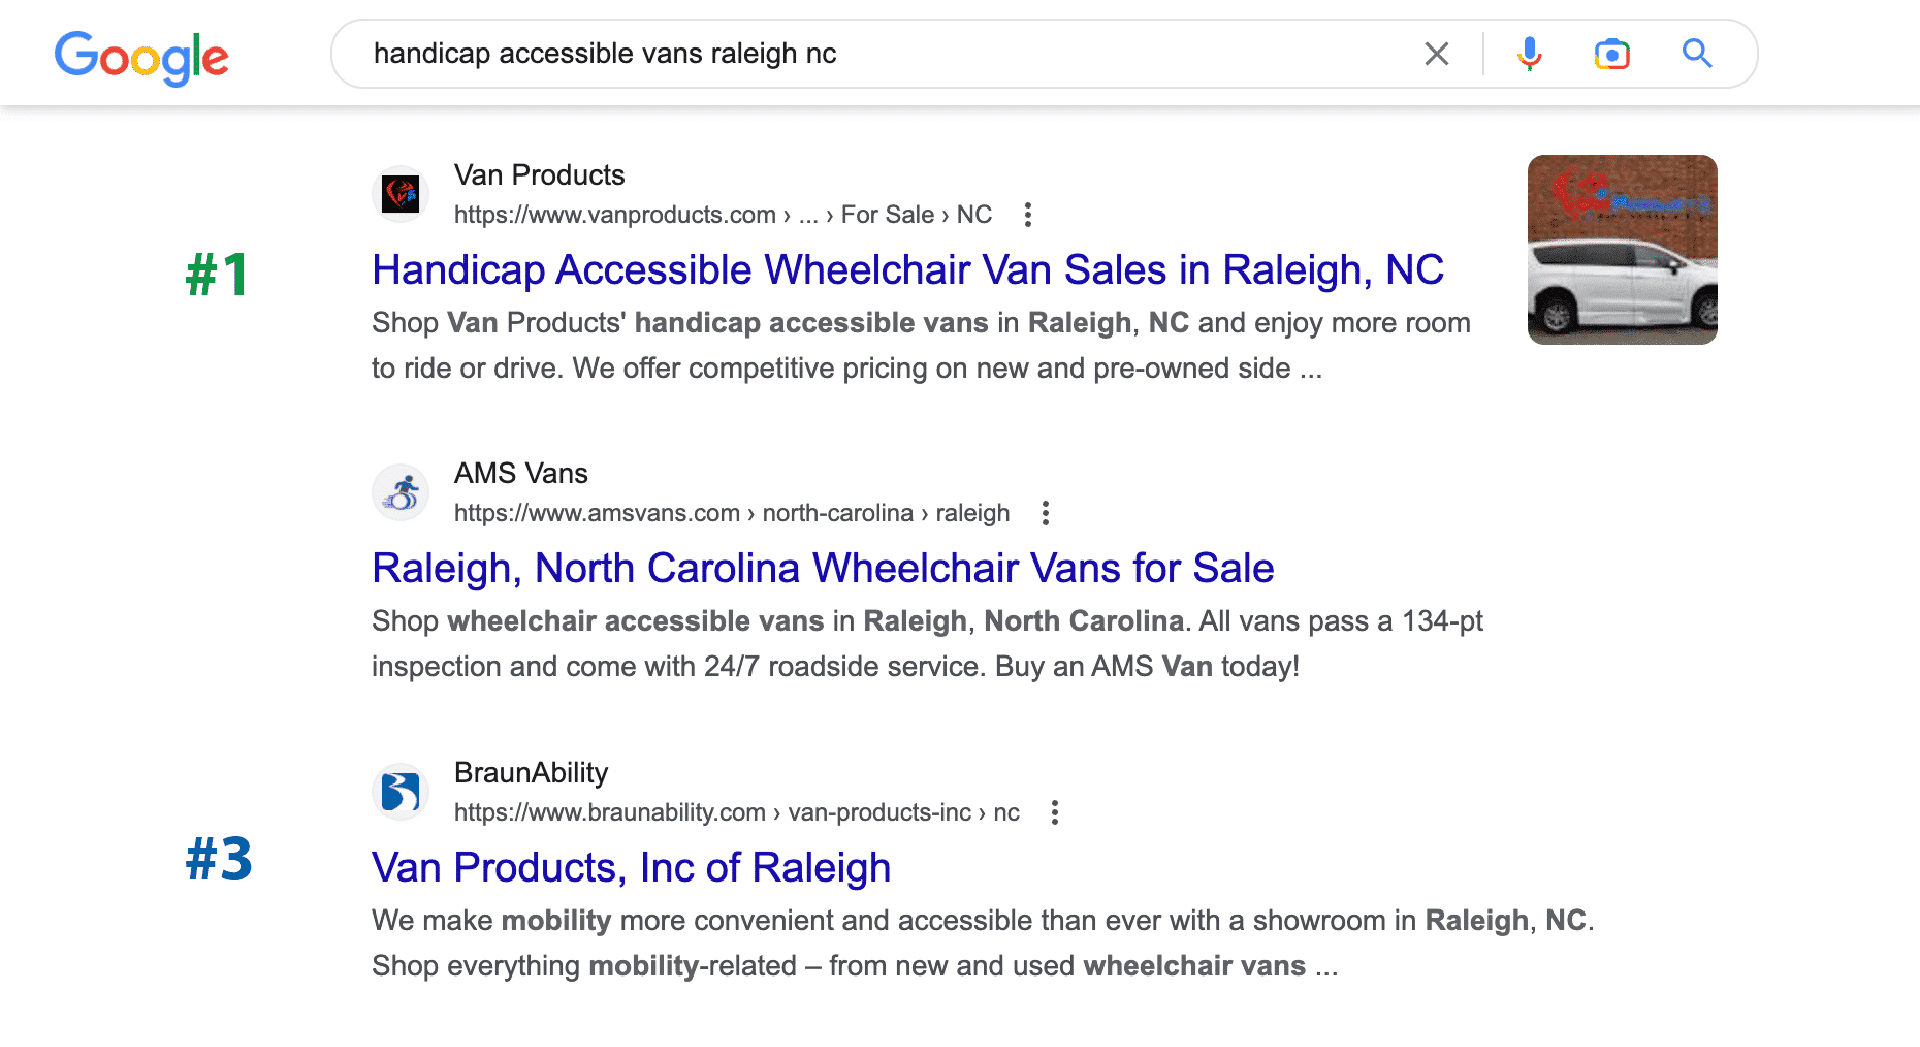Viewport: 1920px width, 1047px height.
Task: Click the white van thumbnail image
Action: 1622,250
